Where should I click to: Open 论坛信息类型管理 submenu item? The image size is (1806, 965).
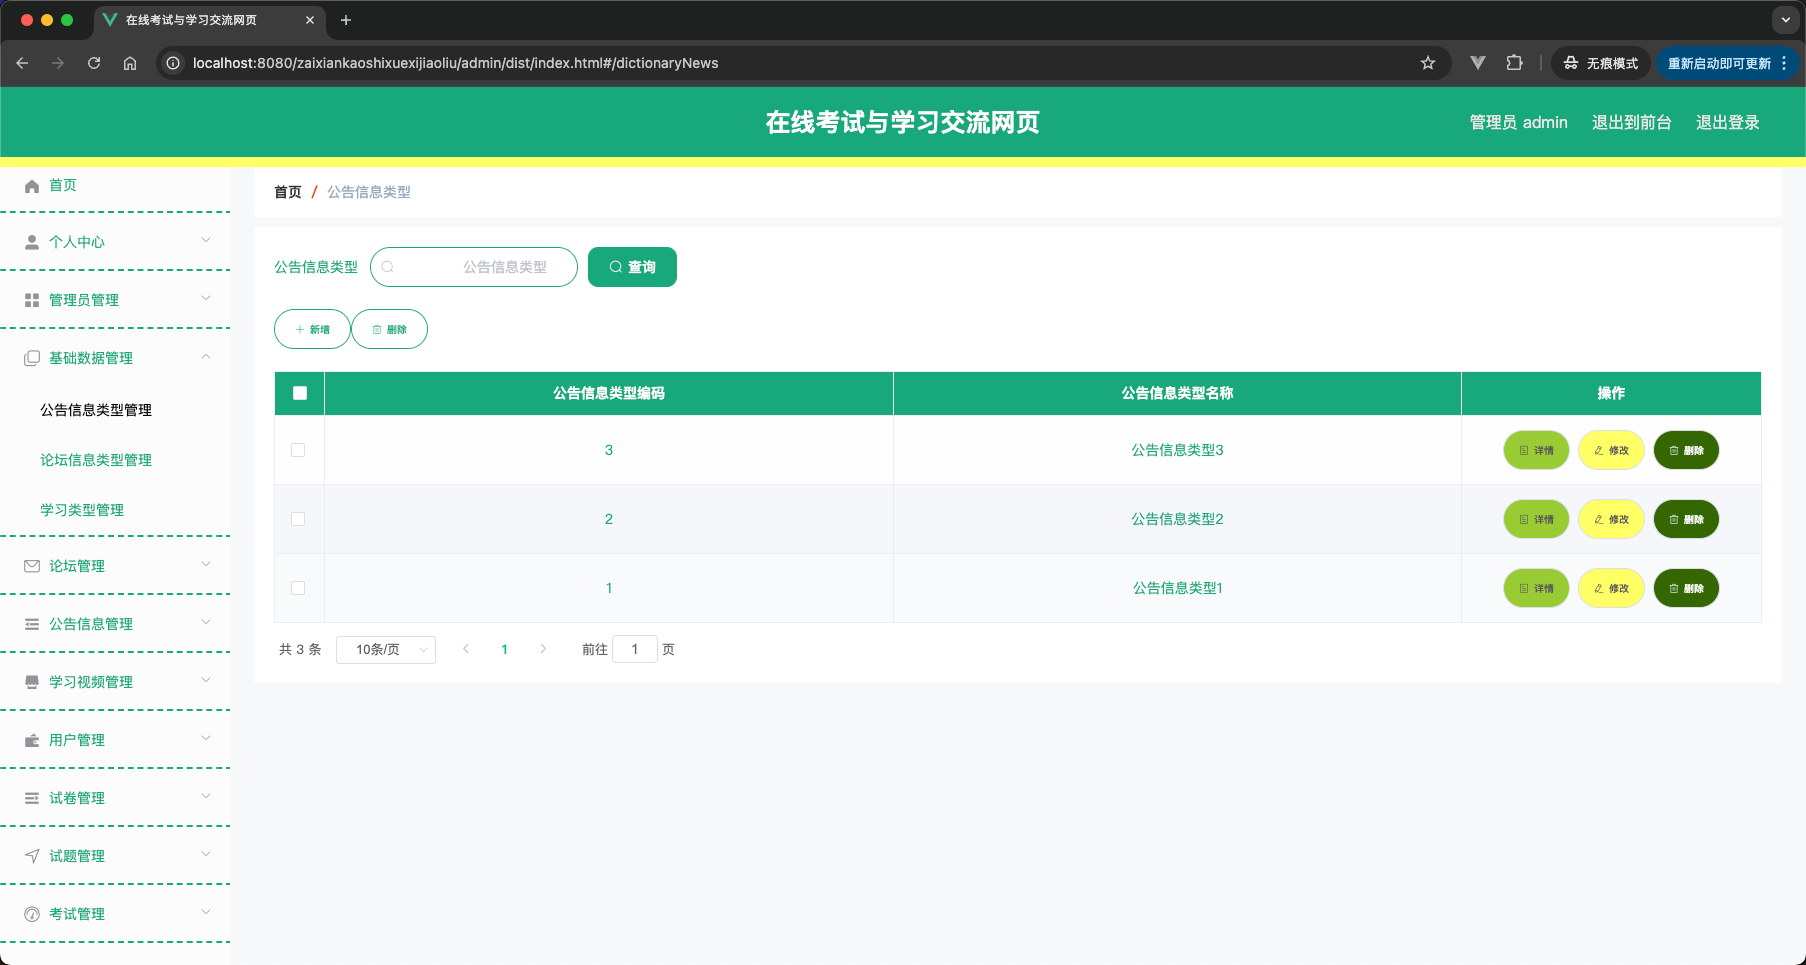pyautogui.click(x=96, y=460)
